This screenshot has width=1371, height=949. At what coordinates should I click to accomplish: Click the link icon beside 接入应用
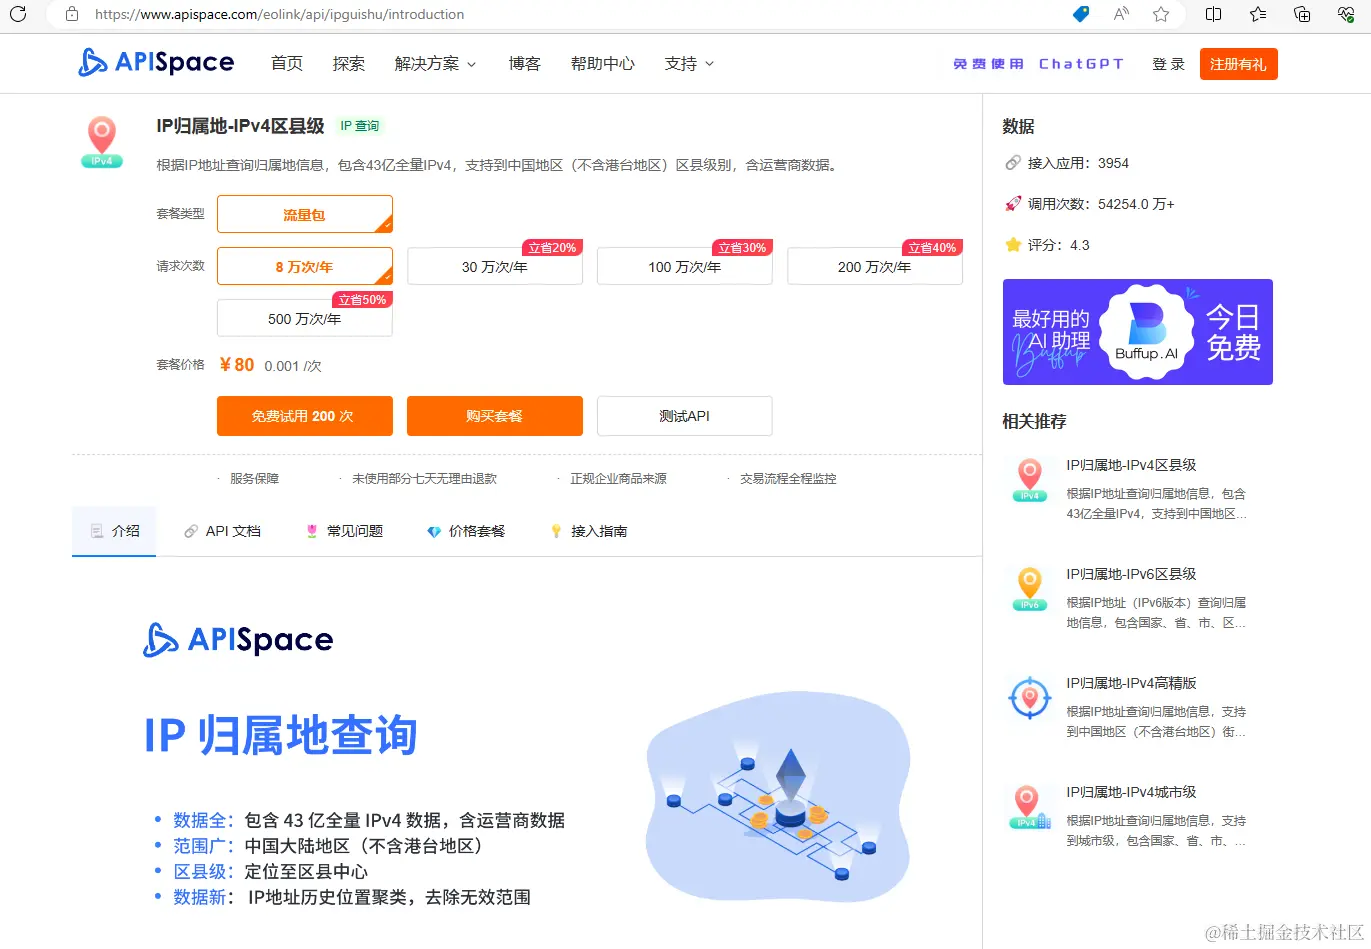[x=1013, y=163]
